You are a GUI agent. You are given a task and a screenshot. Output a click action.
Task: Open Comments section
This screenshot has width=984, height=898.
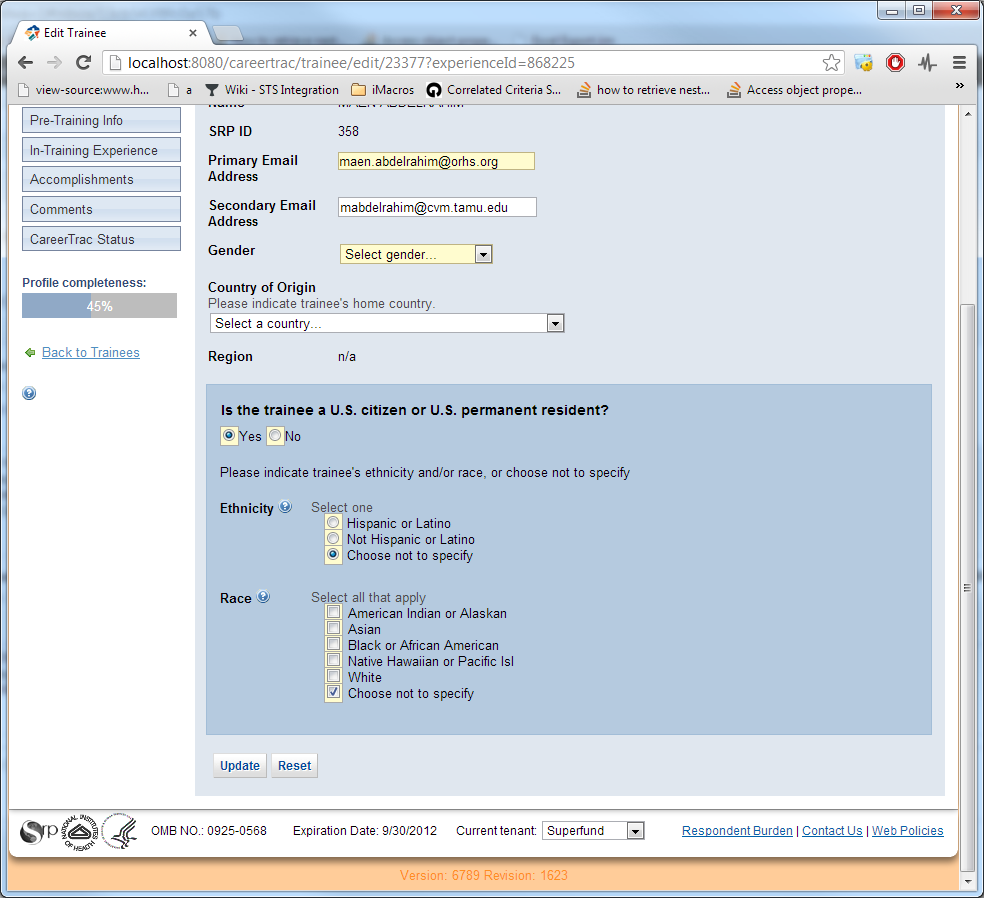(x=101, y=209)
